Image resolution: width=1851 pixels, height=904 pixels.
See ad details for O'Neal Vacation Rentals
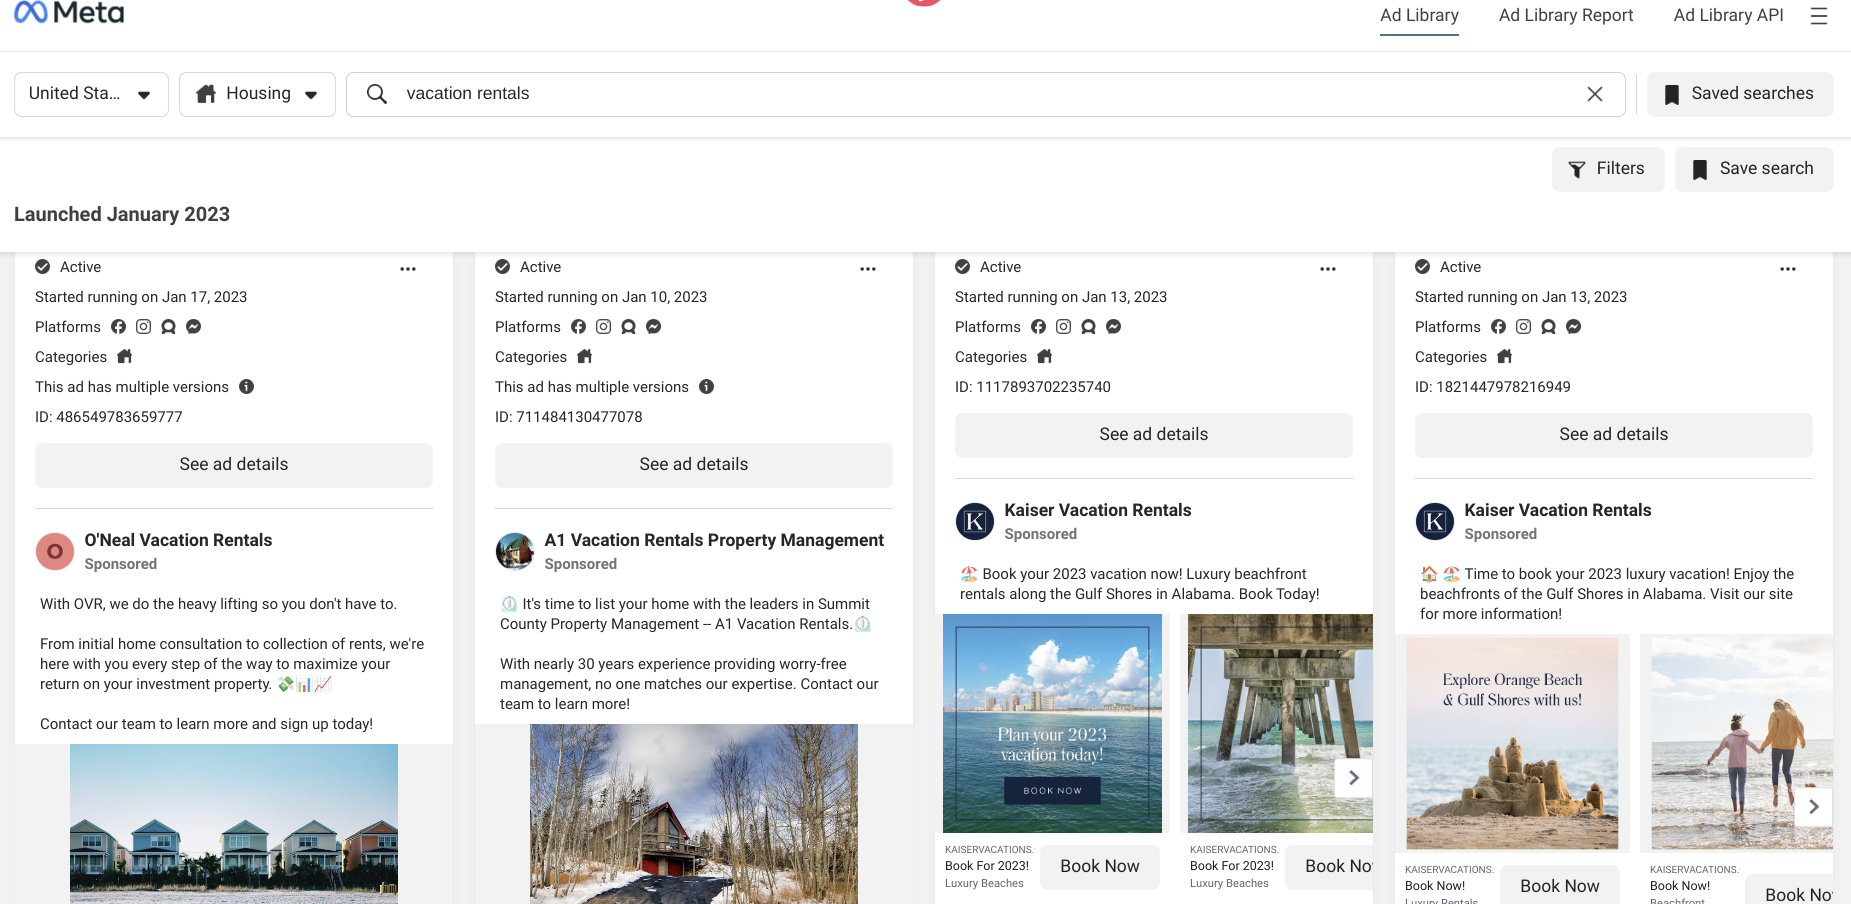(234, 465)
